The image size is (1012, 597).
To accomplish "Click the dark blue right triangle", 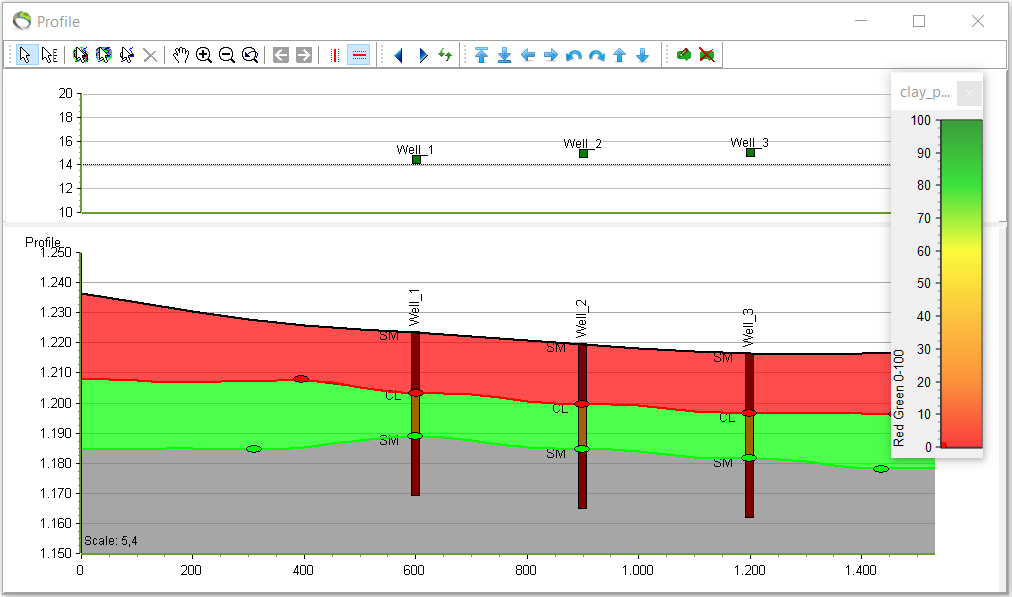I will coord(423,56).
